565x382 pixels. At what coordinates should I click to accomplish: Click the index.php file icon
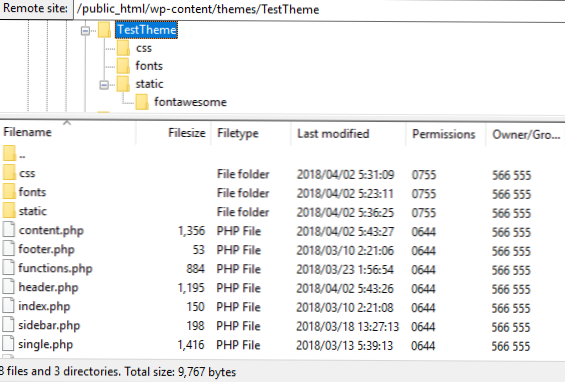pos(9,306)
